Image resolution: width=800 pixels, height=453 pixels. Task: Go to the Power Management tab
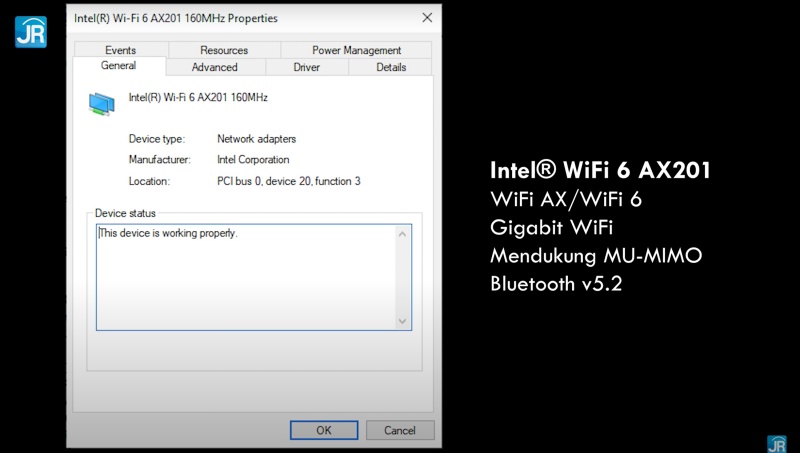(x=356, y=50)
